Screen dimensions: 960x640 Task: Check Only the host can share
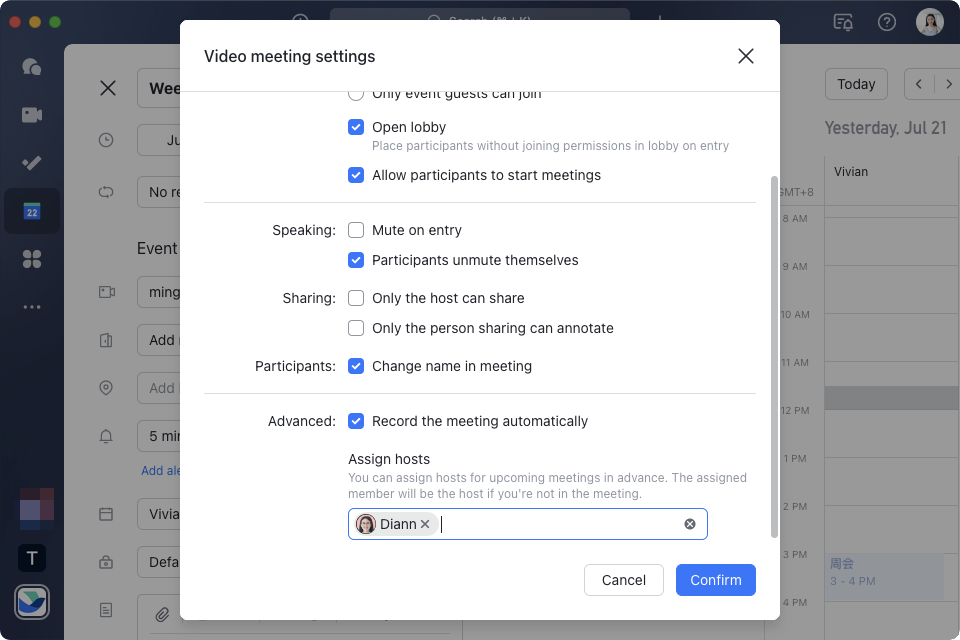(356, 298)
